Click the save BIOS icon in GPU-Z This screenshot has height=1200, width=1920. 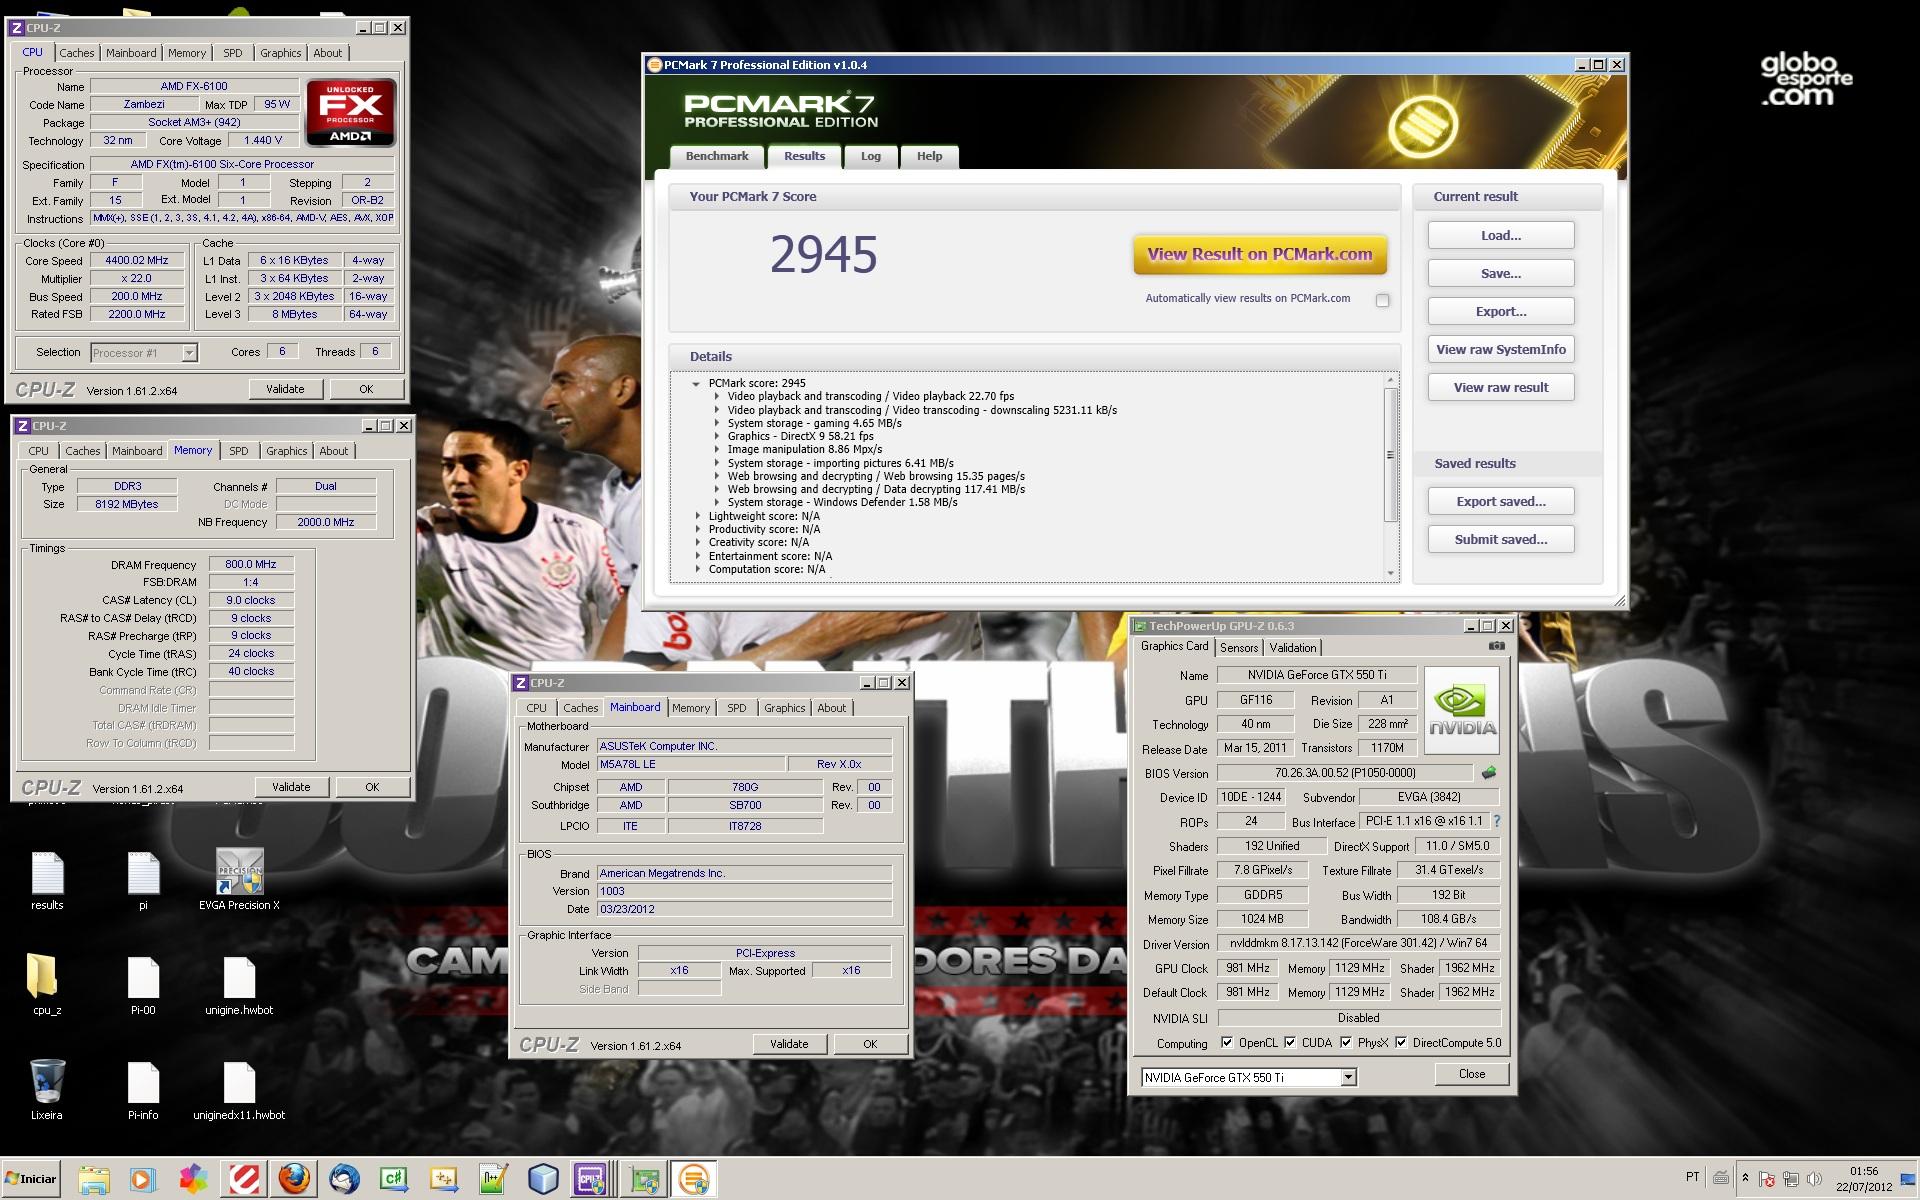click(x=1489, y=773)
